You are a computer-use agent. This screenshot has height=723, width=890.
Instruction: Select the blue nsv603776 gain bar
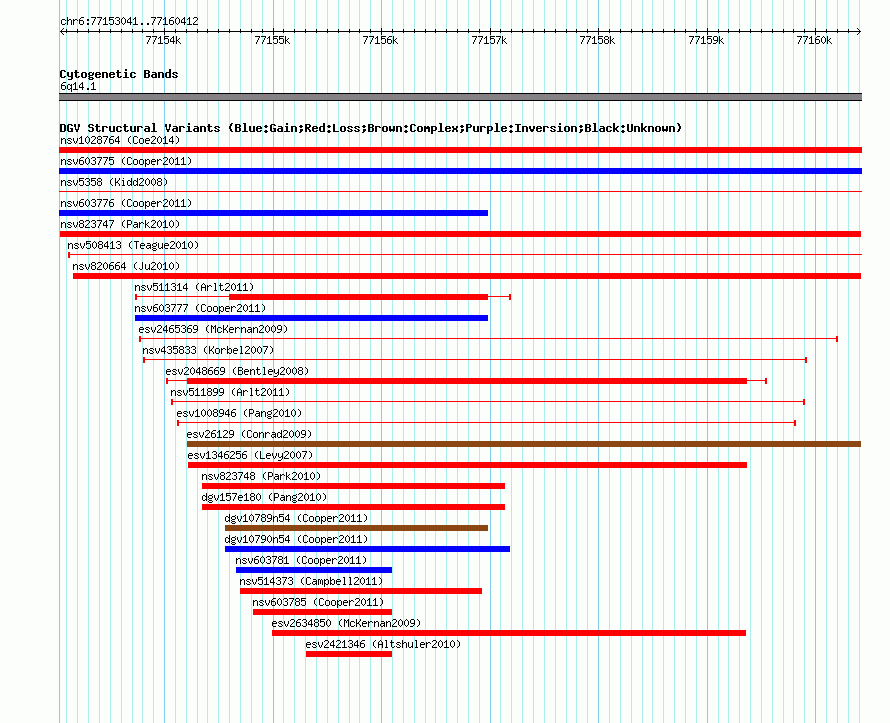coord(274,213)
